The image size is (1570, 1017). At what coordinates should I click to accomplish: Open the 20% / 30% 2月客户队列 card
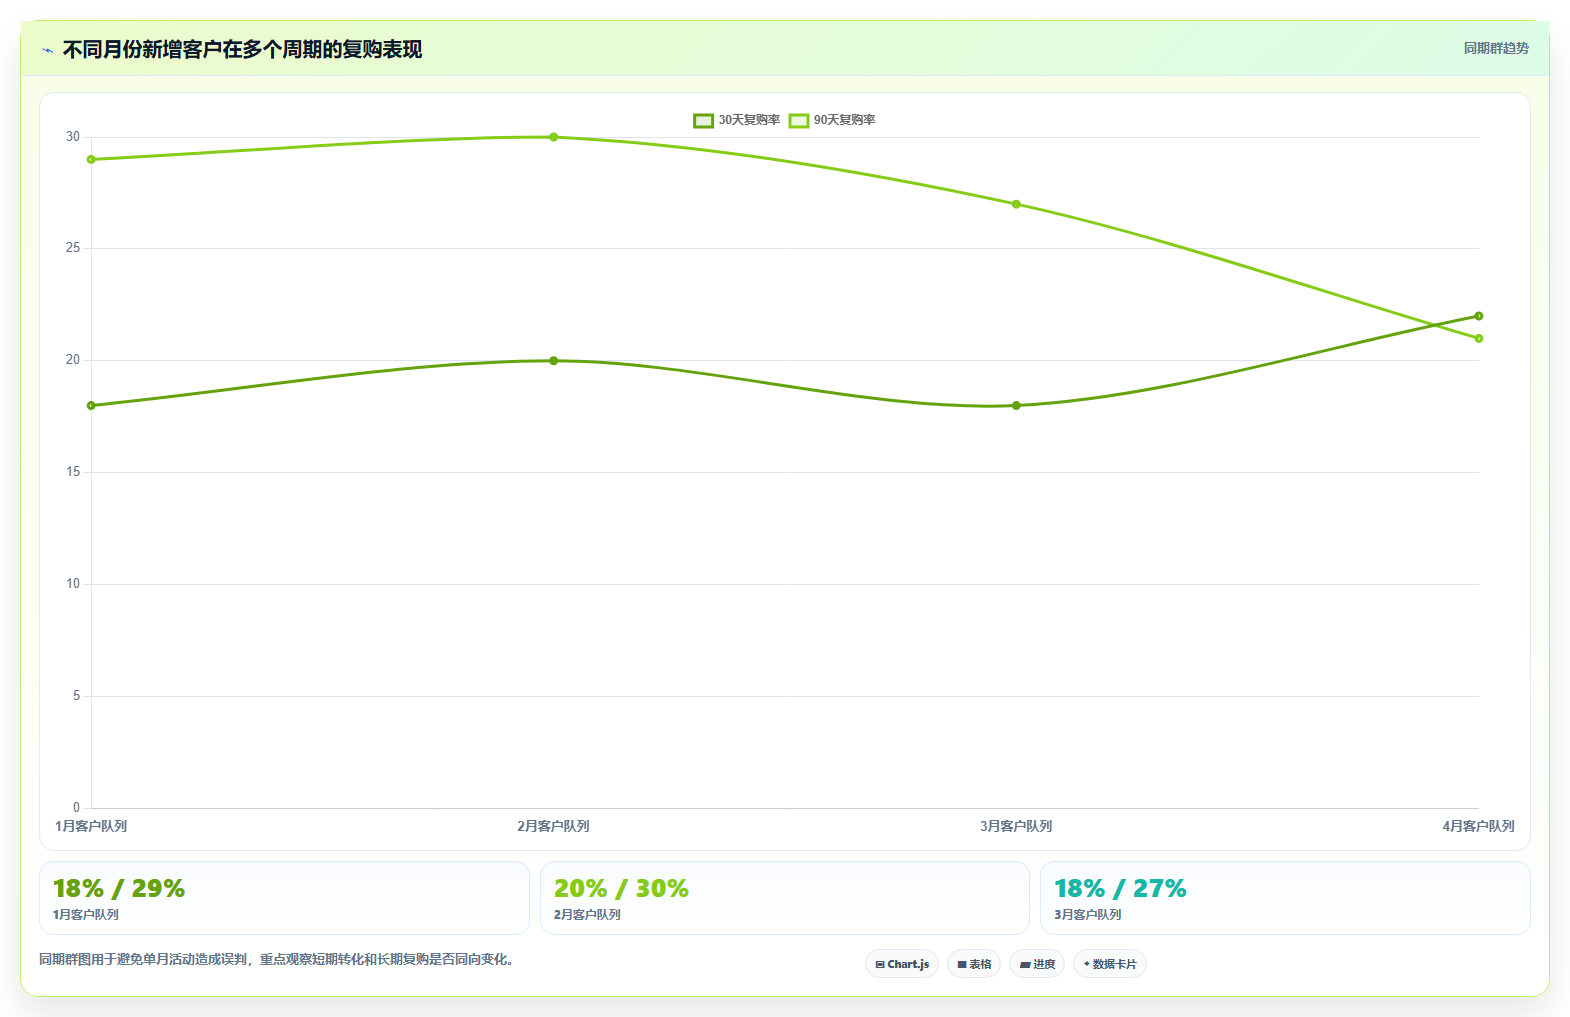pos(785,898)
